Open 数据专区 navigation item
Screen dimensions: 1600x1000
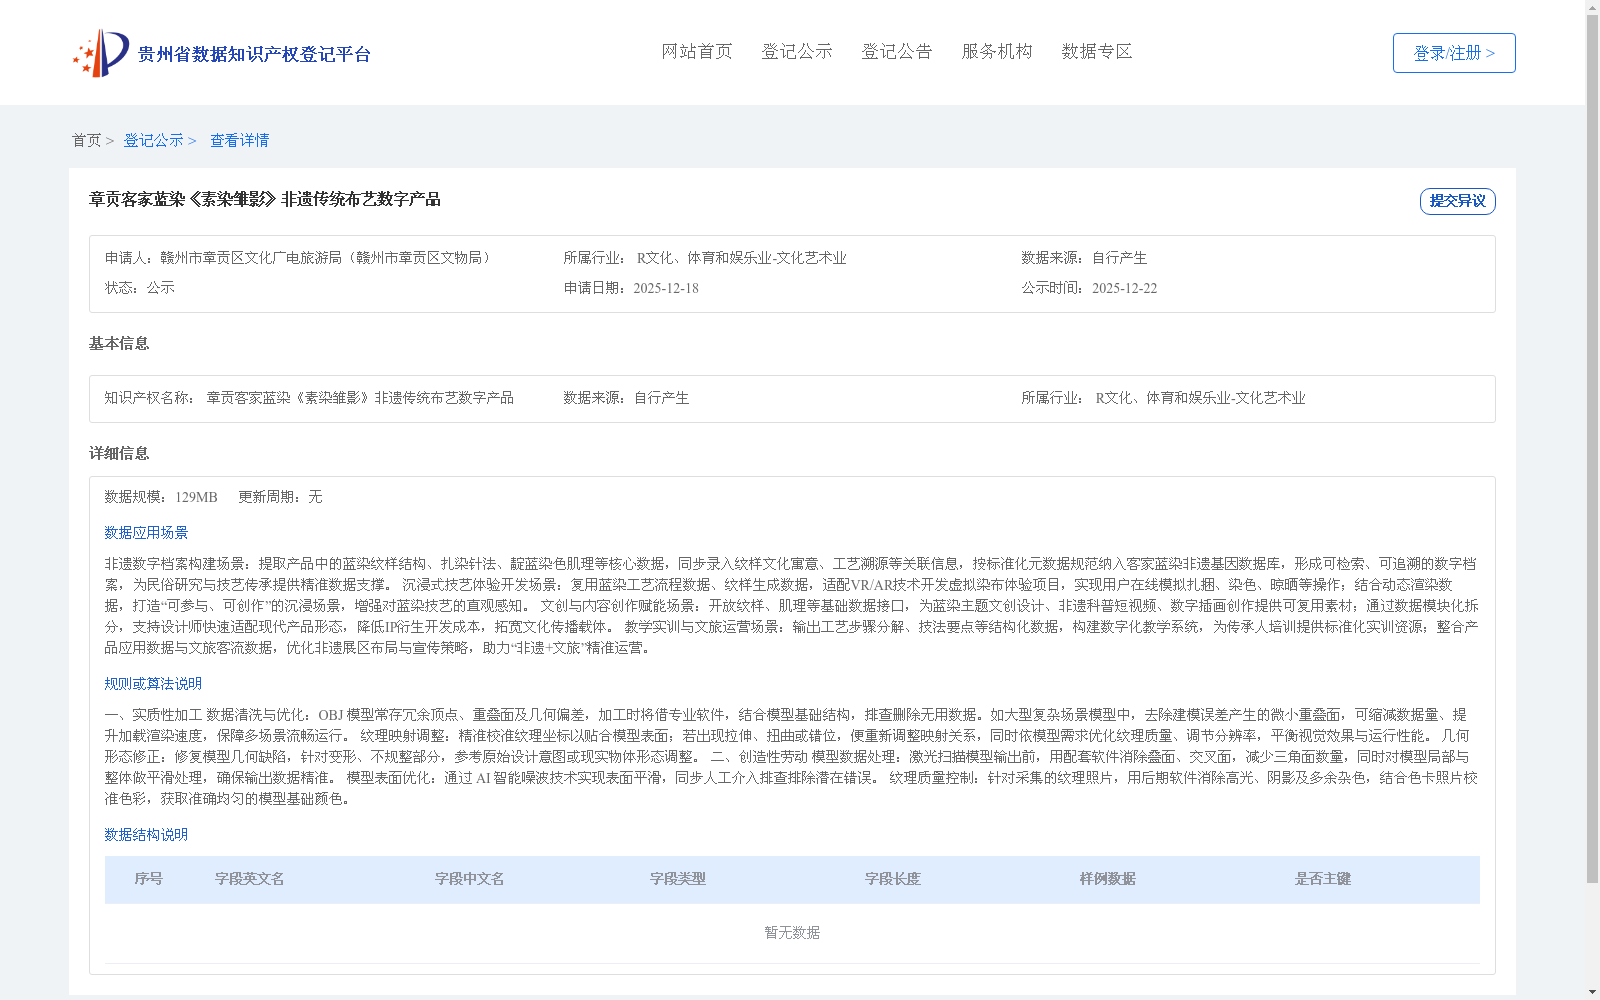click(x=1097, y=52)
